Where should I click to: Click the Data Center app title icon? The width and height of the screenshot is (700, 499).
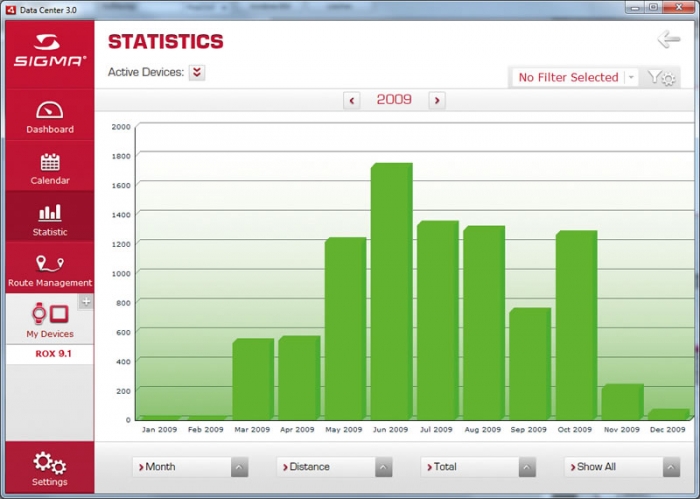(11, 9)
